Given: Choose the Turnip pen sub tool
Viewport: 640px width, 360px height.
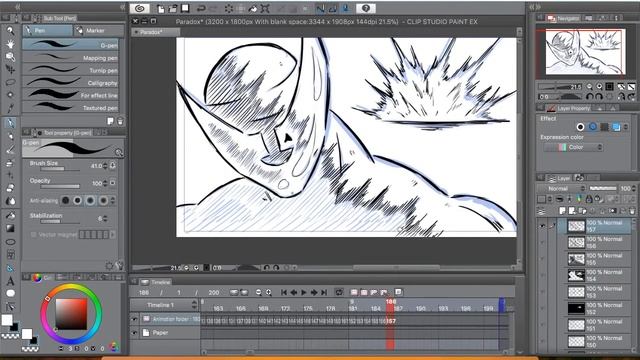Looking at the screenshot, I should click(71, 70).
